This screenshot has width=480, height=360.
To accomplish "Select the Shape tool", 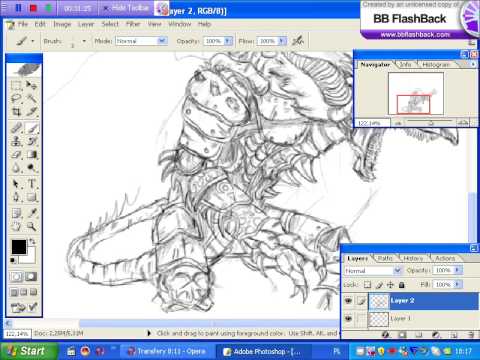I will tap(32, 197).
